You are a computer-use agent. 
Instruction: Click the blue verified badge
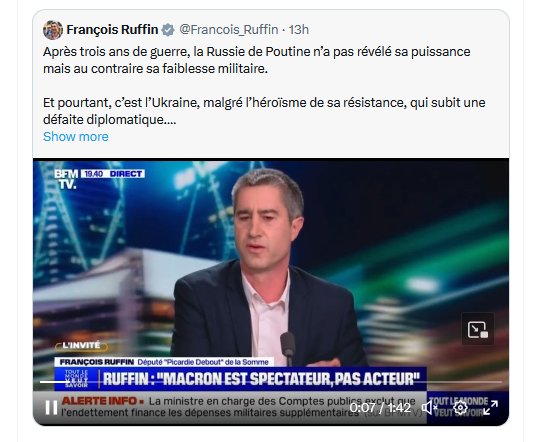click(x=168, y=30)
